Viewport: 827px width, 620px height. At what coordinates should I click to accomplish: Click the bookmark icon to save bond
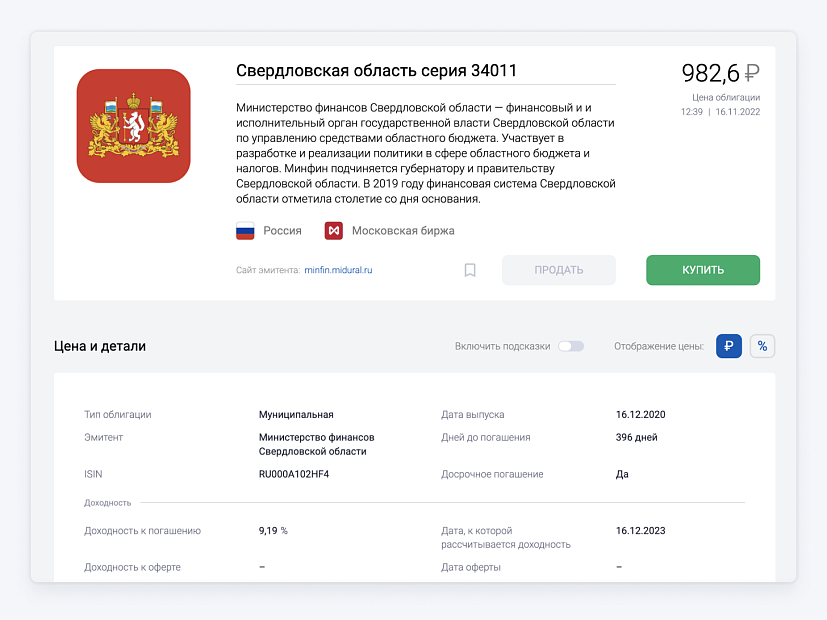pos(470,270)
